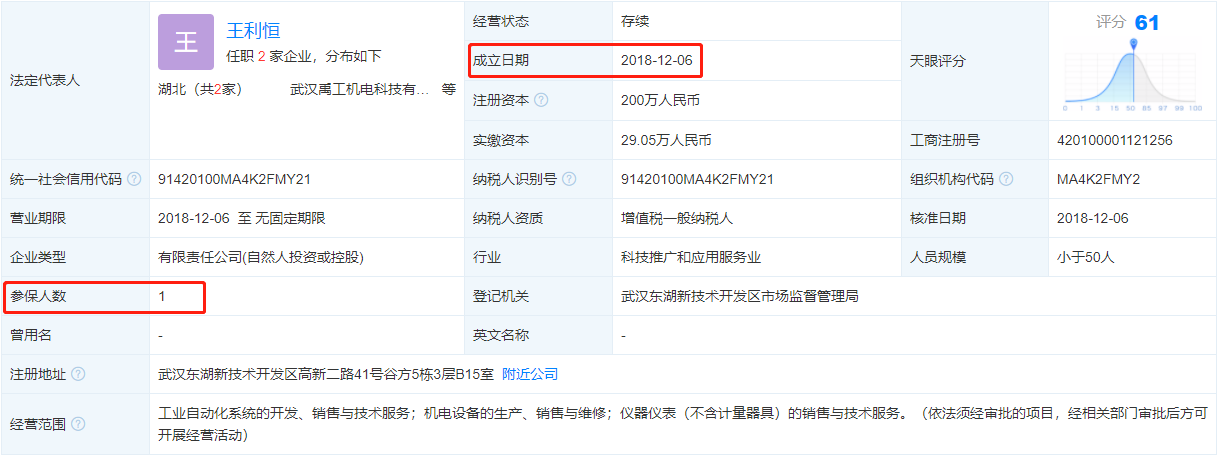Select the 参保人数 value 1
The image size is (1218, 456).
click(x=162, y=296)
